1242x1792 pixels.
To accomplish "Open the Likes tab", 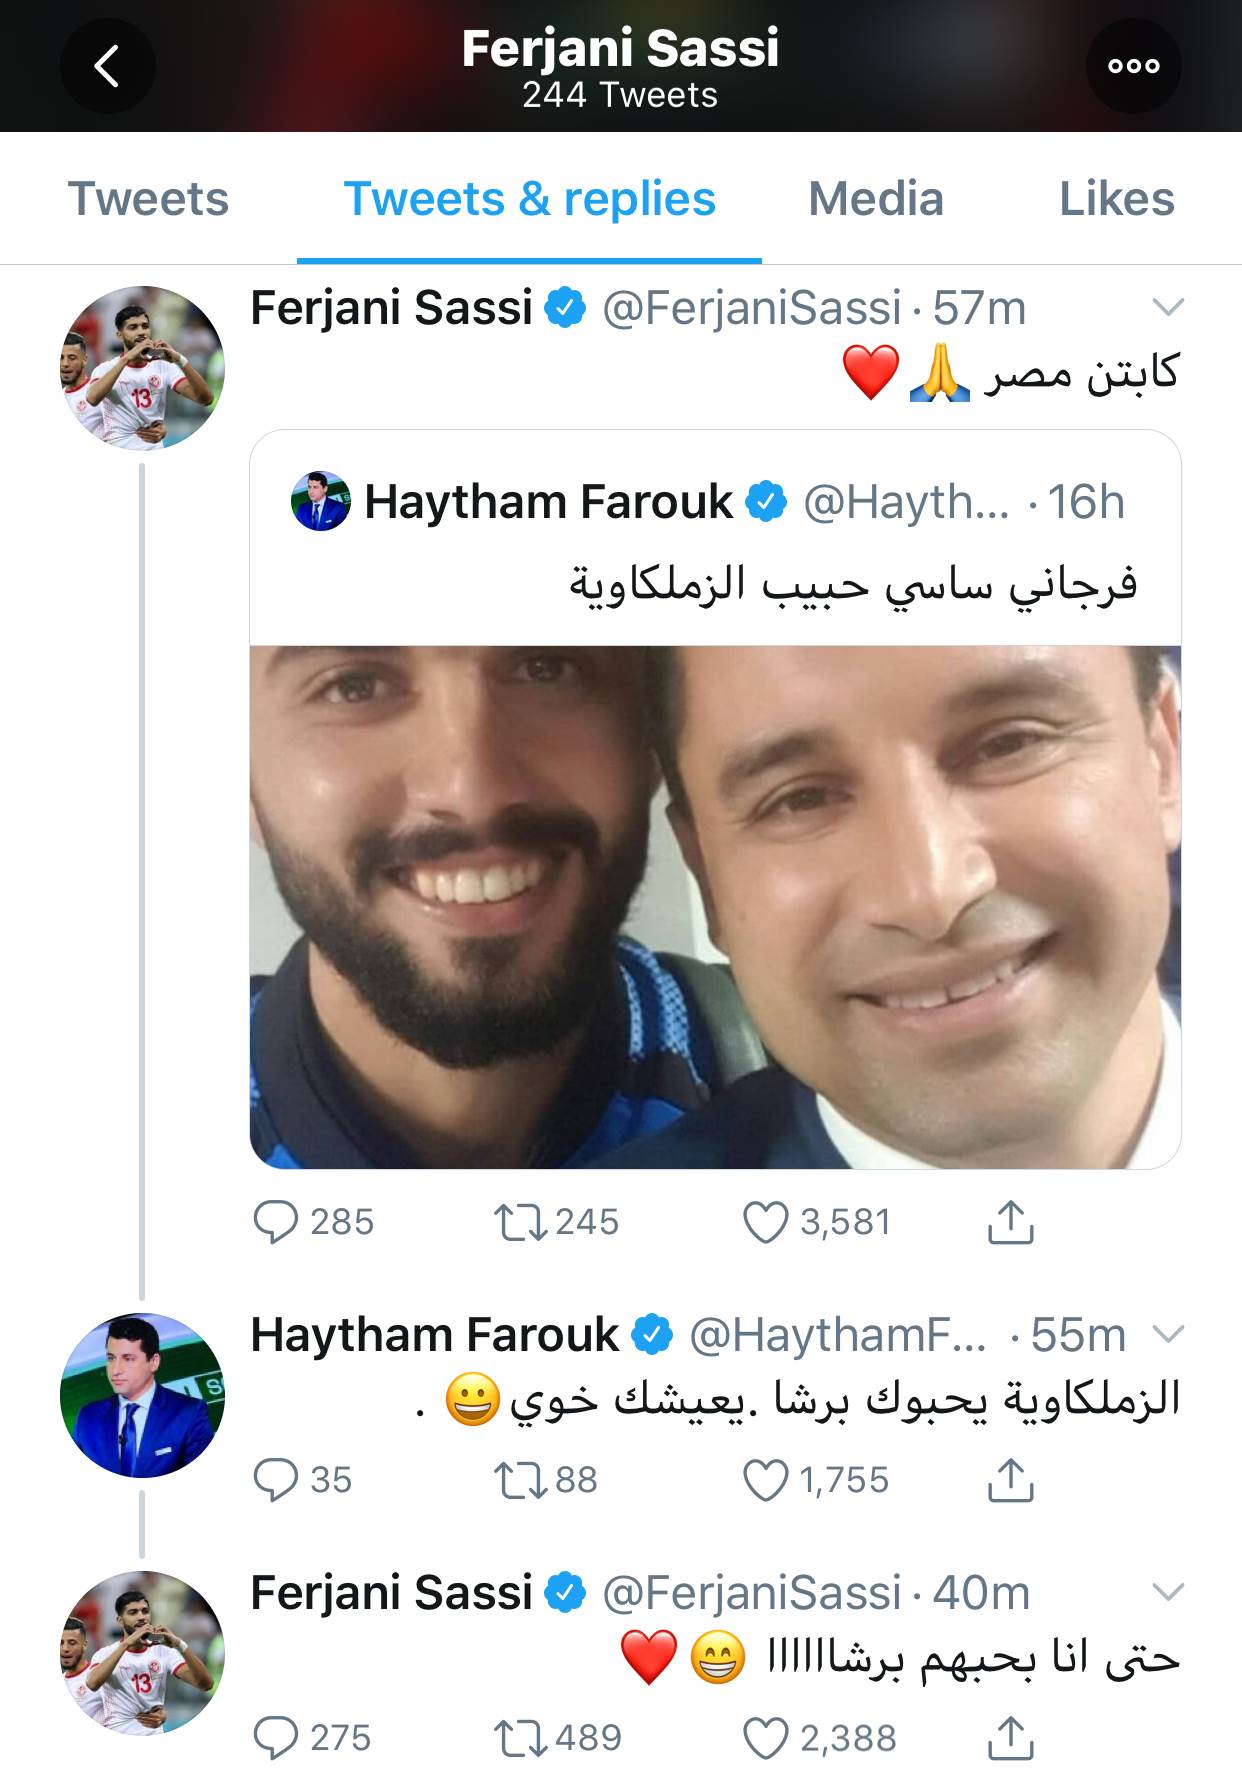I will [1116, 199].
